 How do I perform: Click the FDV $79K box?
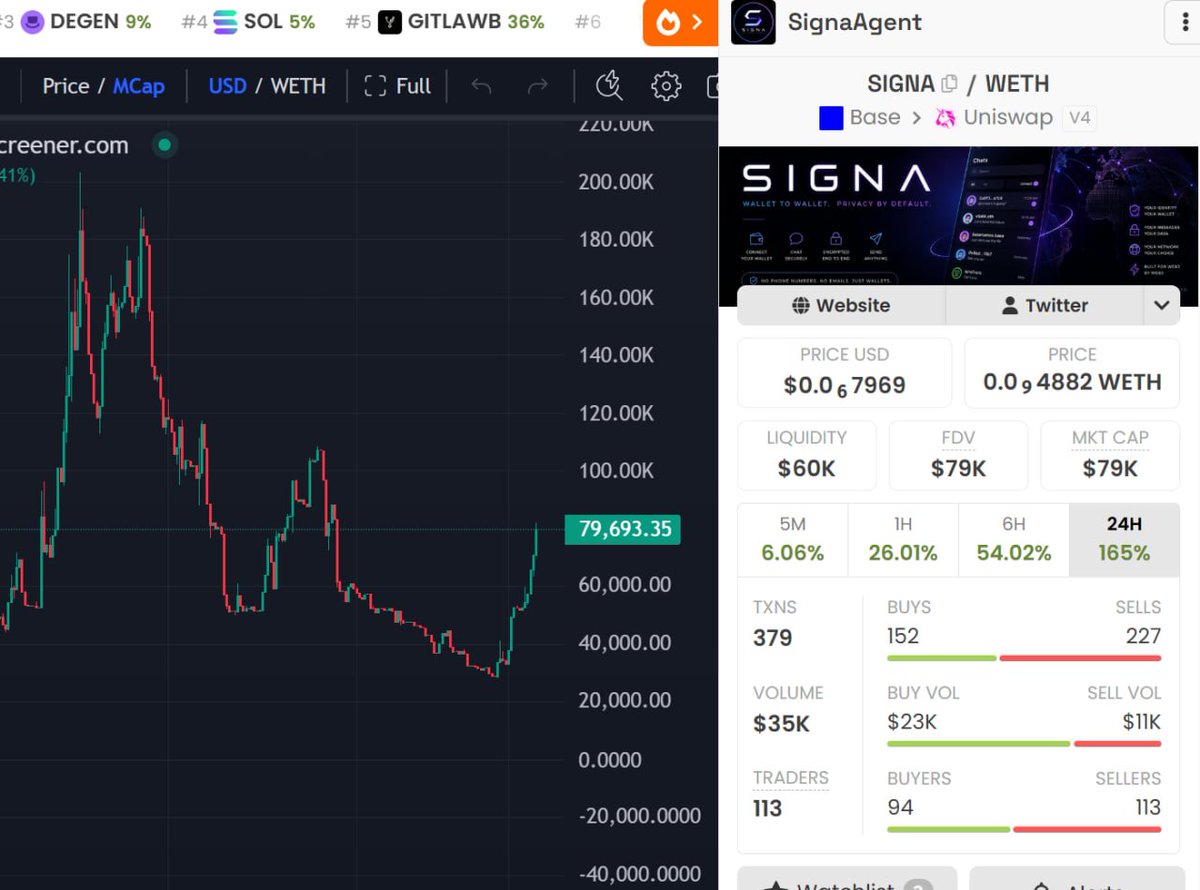coord(958,455)
